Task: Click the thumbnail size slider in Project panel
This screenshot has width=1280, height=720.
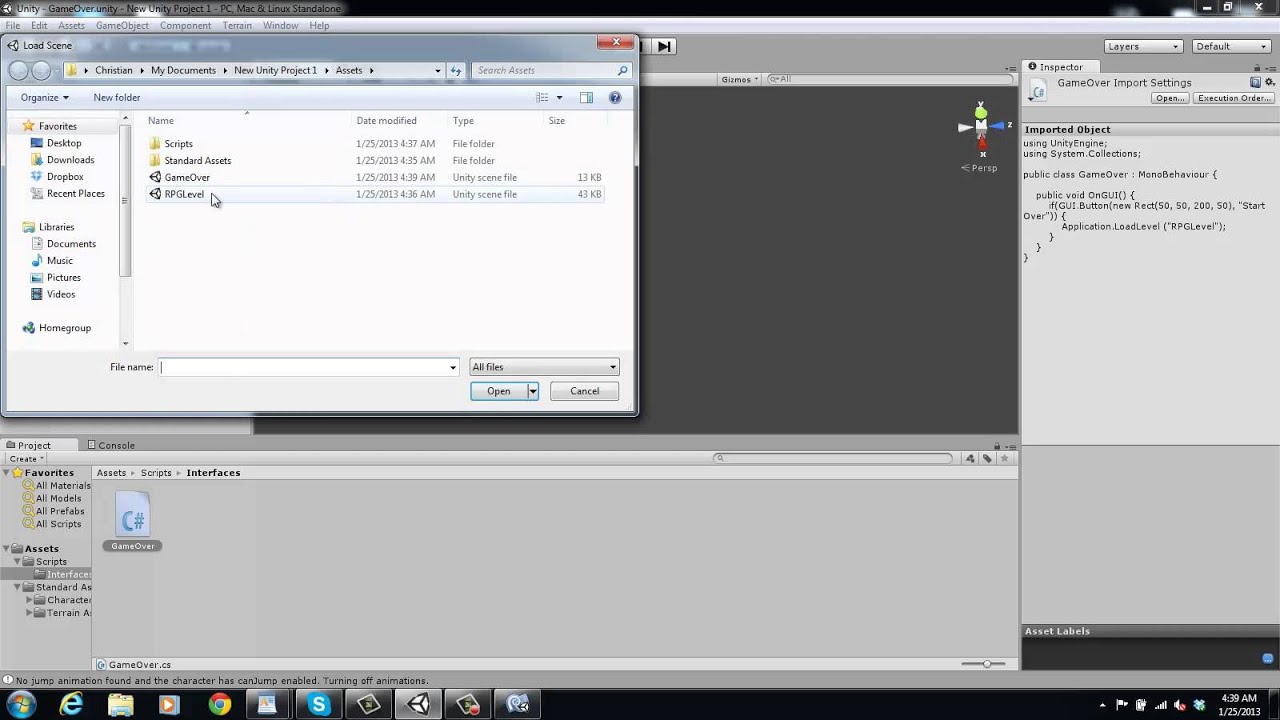Action: pos(985,663)
